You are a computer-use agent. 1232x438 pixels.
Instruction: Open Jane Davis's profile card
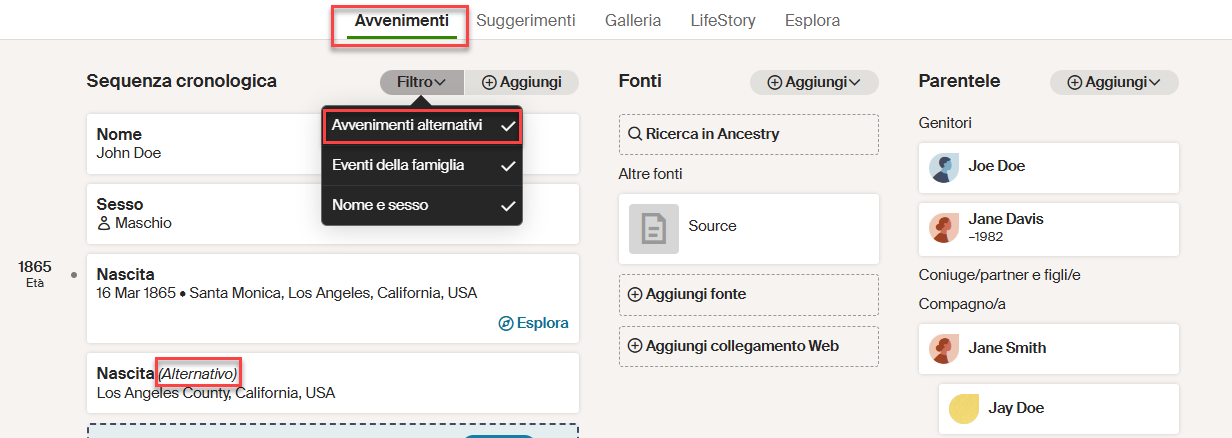1049,229
